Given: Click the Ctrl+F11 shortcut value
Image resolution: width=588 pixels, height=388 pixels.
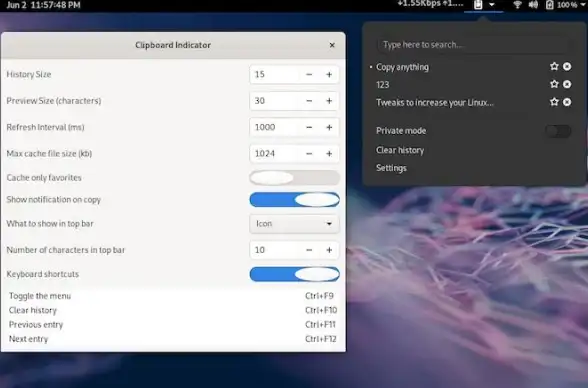Looking at the screenshot, I should pos(320,324).
